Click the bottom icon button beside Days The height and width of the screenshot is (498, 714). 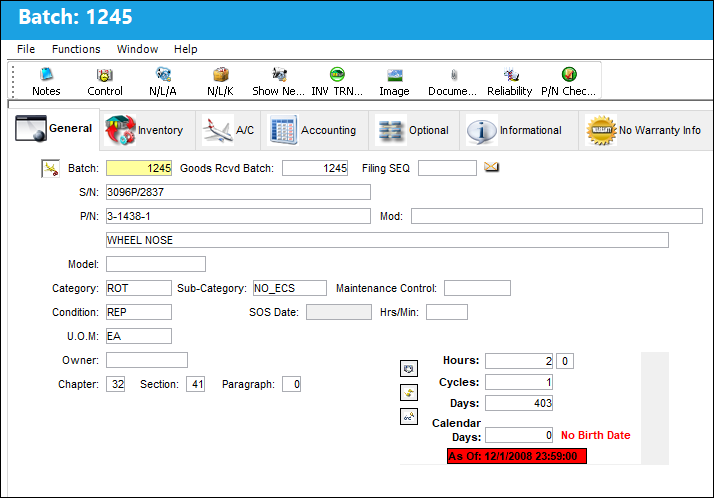(409, 416)
